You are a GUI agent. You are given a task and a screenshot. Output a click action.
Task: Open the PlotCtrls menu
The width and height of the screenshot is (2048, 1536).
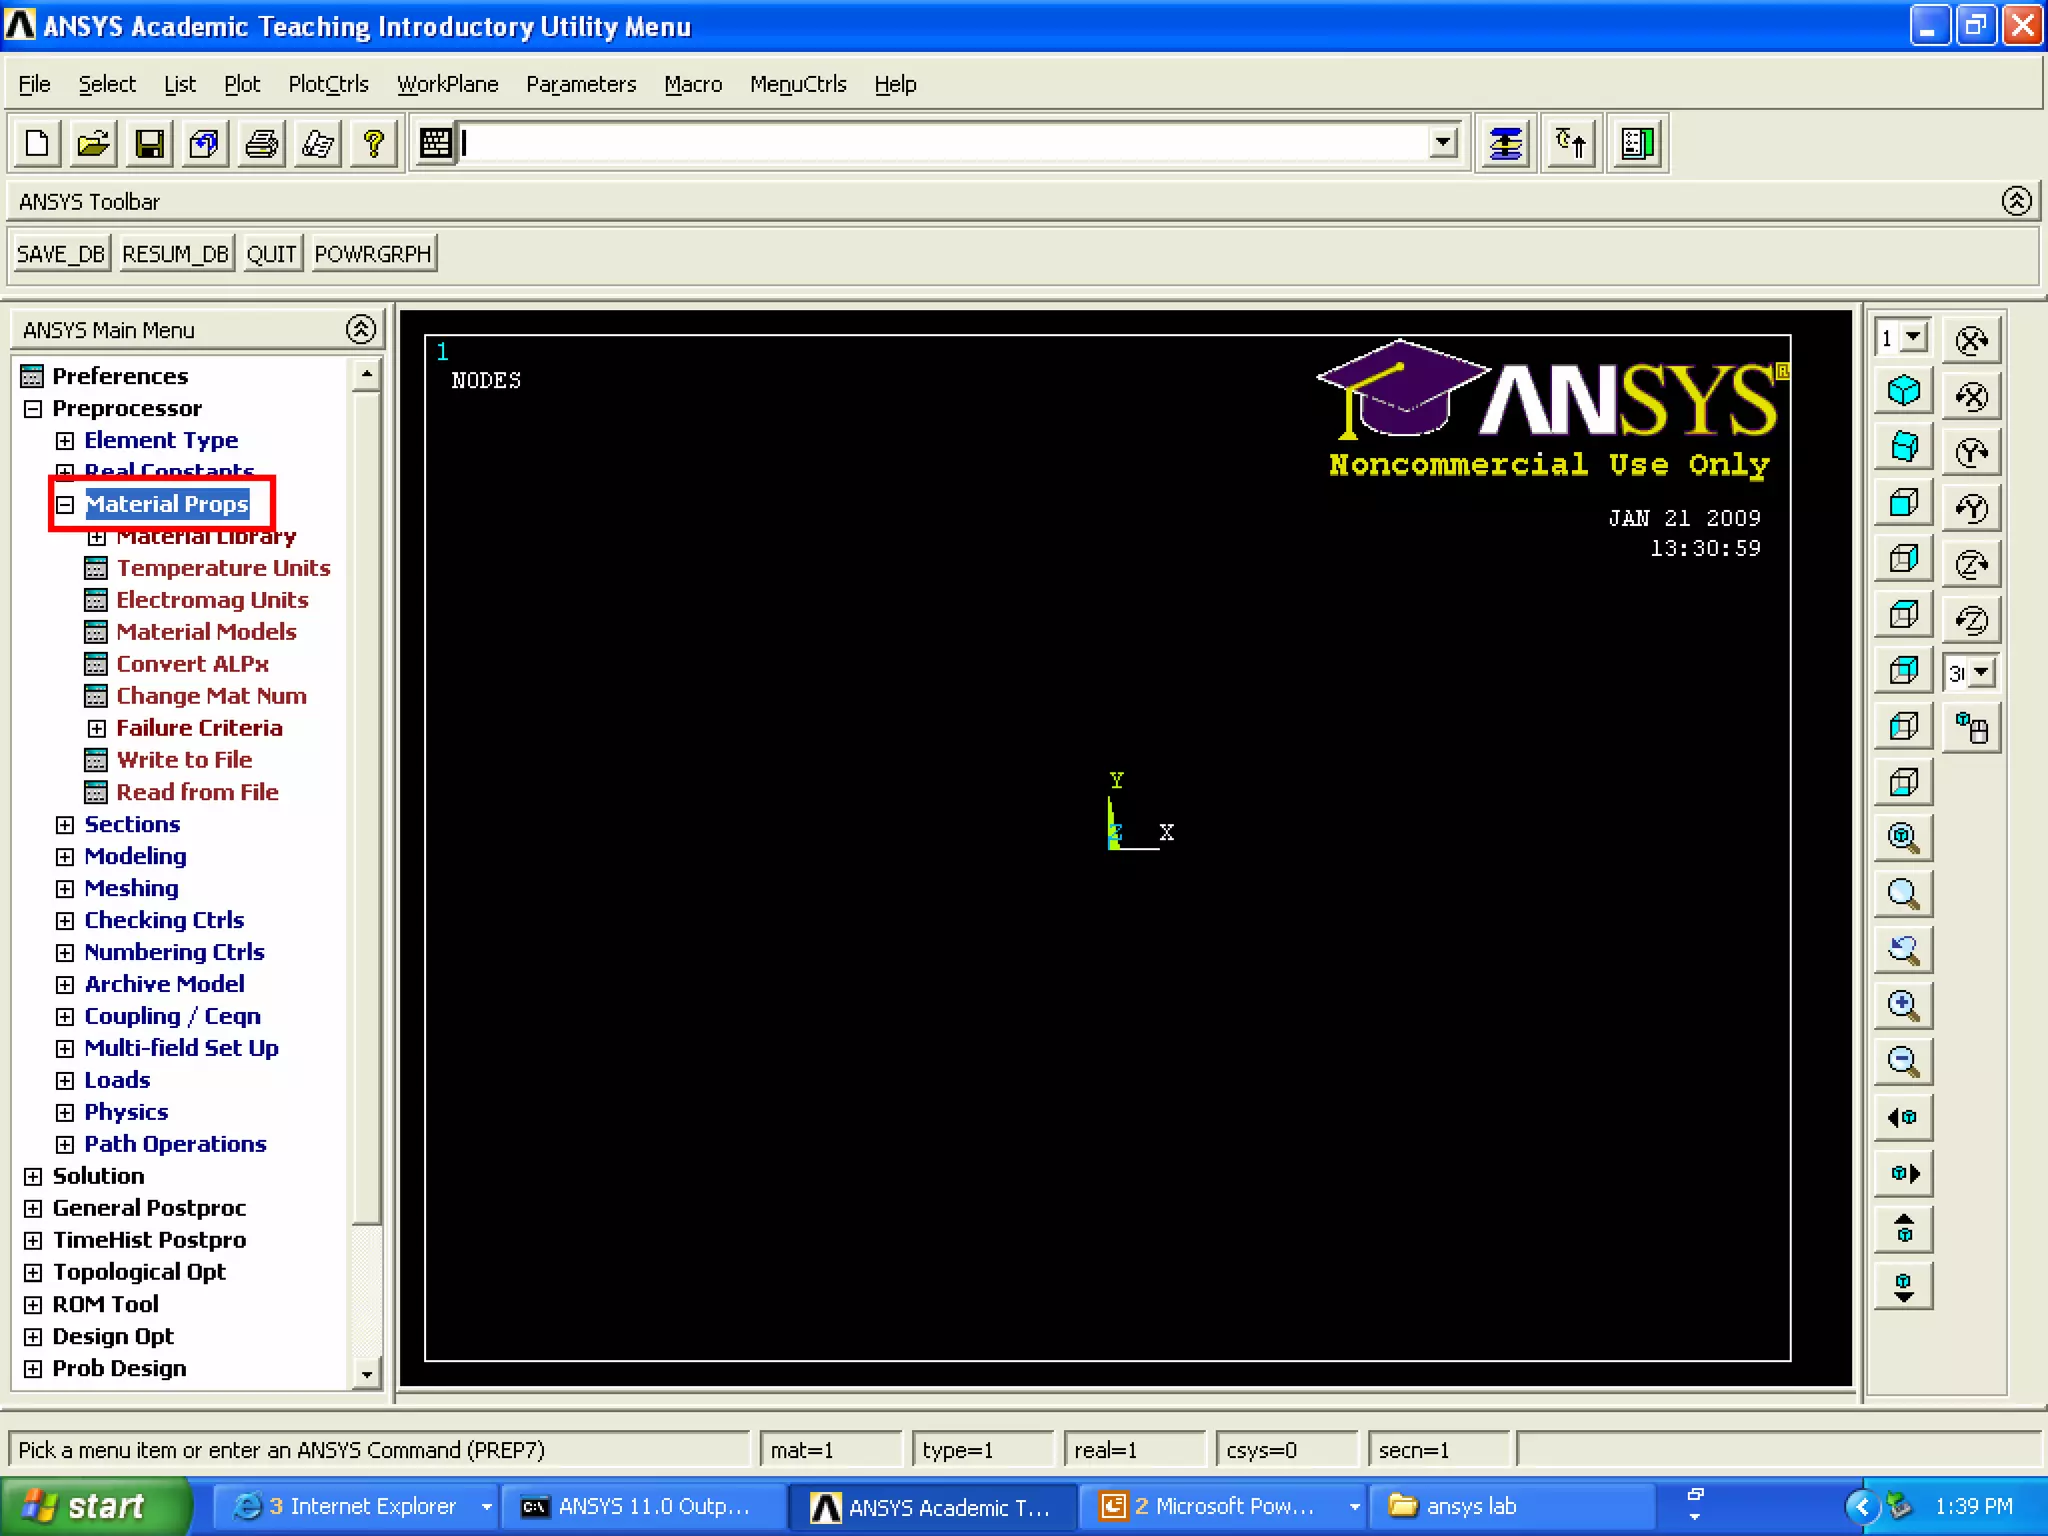click(328, 84)
